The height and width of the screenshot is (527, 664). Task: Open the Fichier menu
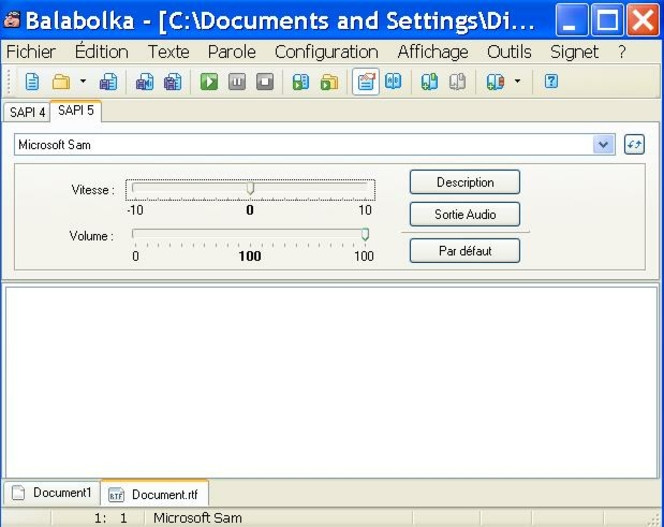[x=31, y=52]
